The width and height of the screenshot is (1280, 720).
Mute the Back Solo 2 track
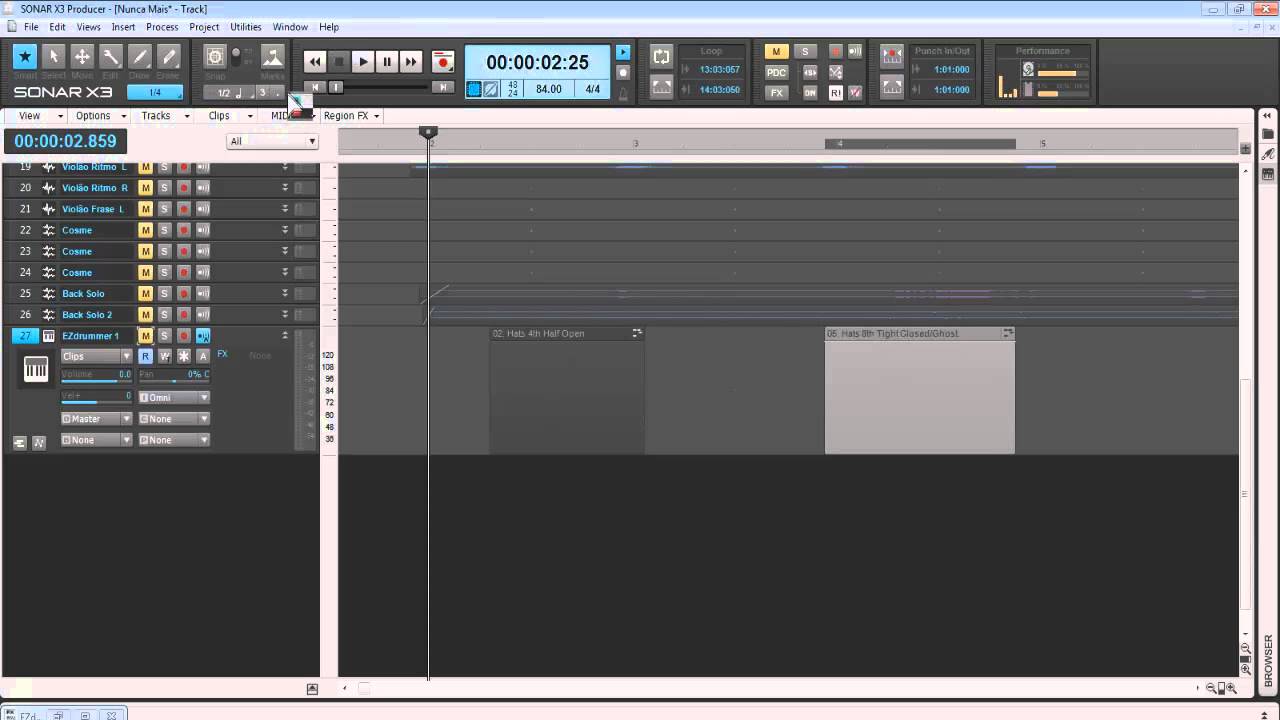tap(145, 315)
